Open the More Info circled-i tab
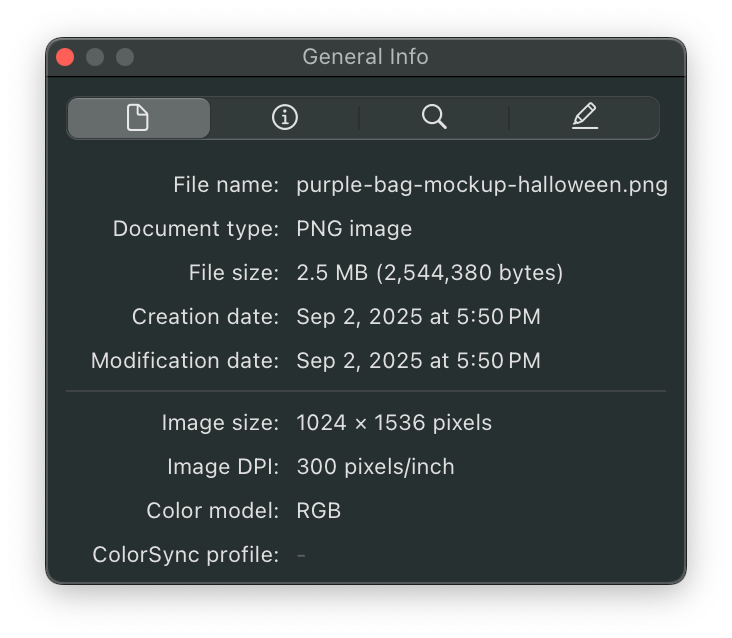Image resolution: width=732 pixels, height=638 pixels. click(x=285, y=118)
